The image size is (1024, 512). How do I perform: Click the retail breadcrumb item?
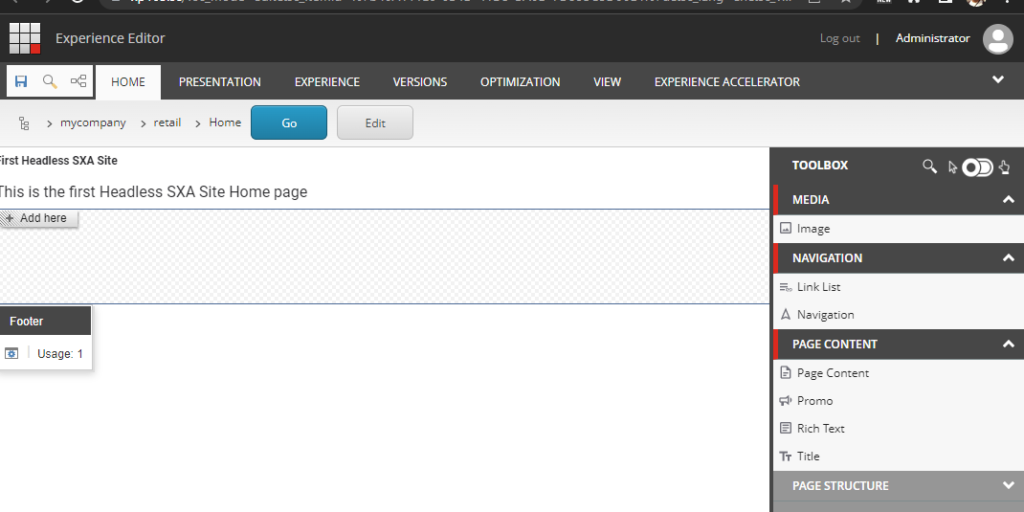(167, 123)
